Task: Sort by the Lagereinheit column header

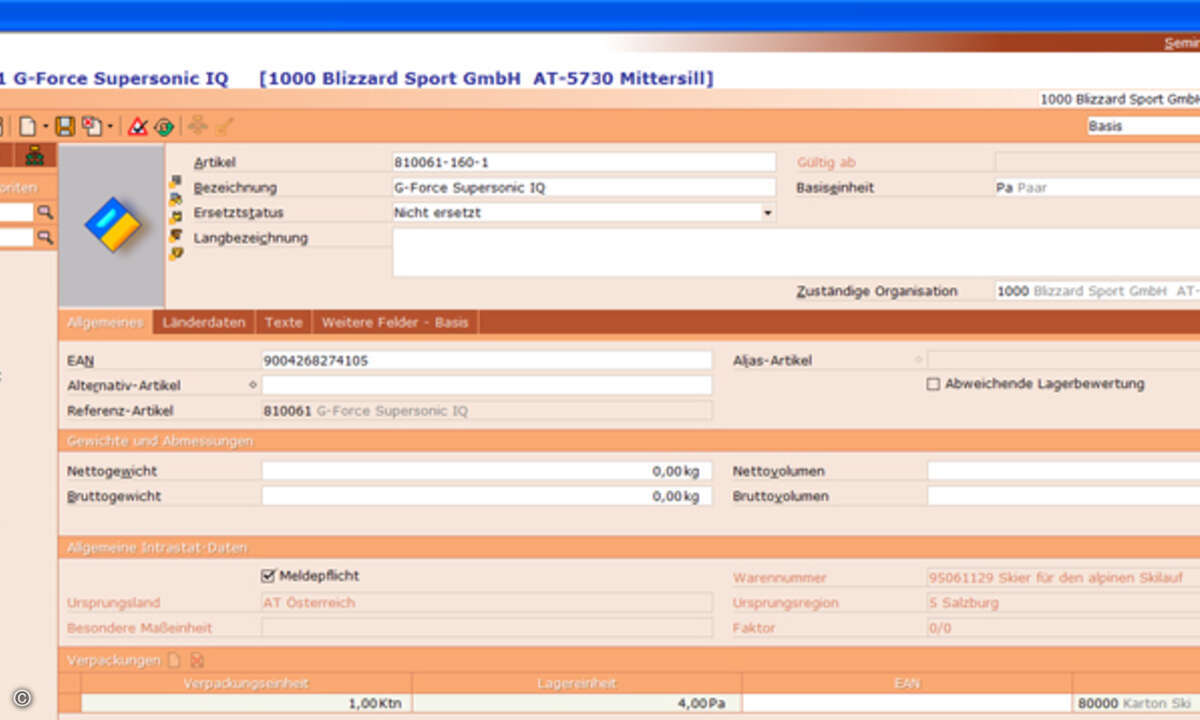Action: click(577, 683)
